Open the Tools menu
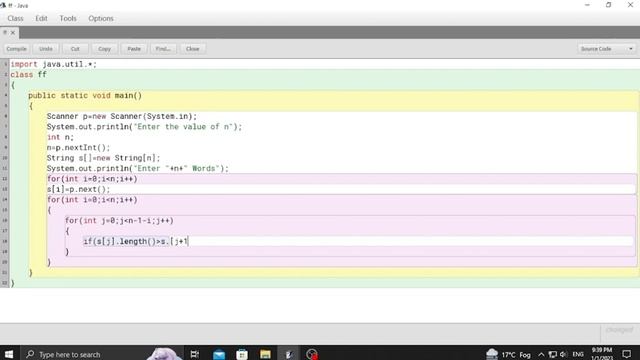Image resolution: width=640 pixels, height=360 pixels. click(68, 18)
